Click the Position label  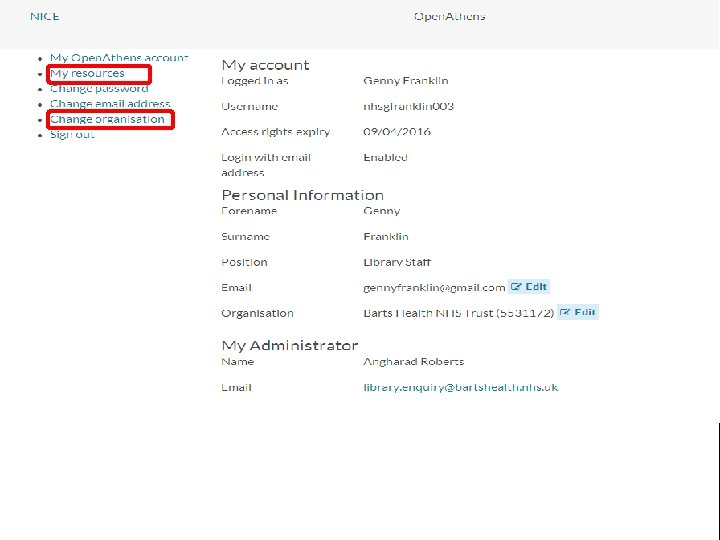[x=244, y=263]
